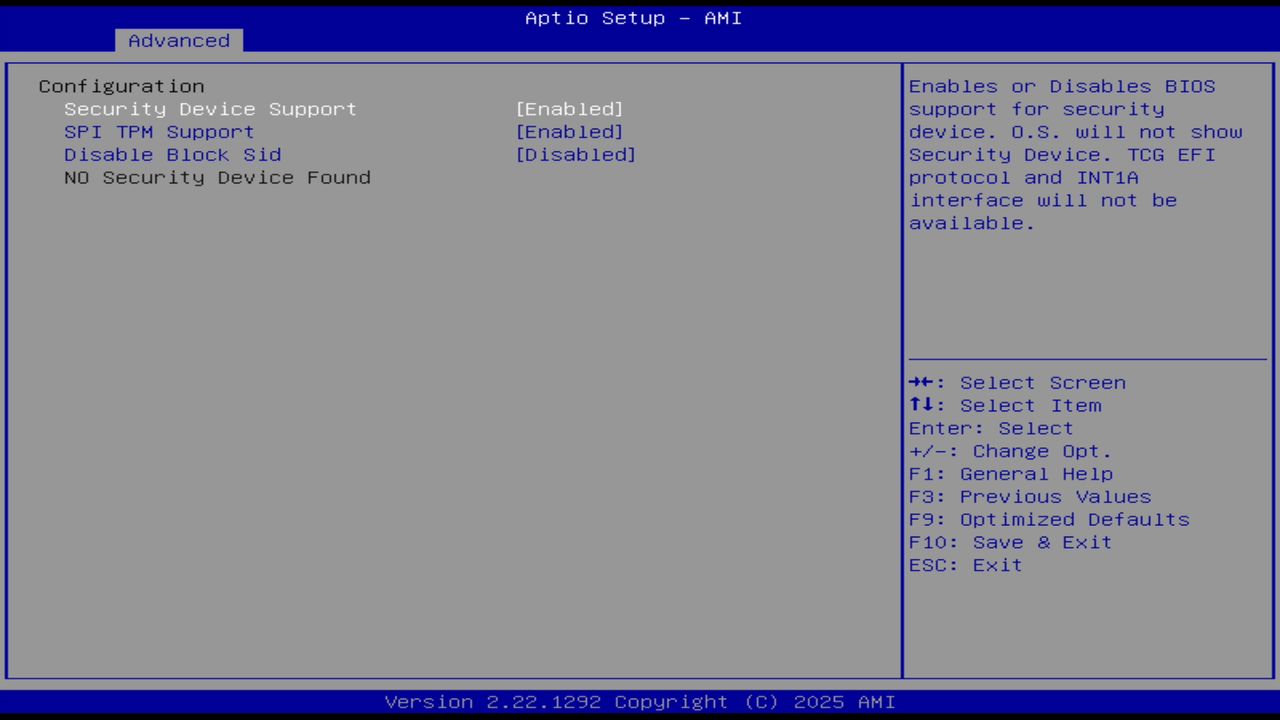Screen dimensions: 1280x720
Task: Select the Disable Block Sid setting
Action: (x=172, y=155)
